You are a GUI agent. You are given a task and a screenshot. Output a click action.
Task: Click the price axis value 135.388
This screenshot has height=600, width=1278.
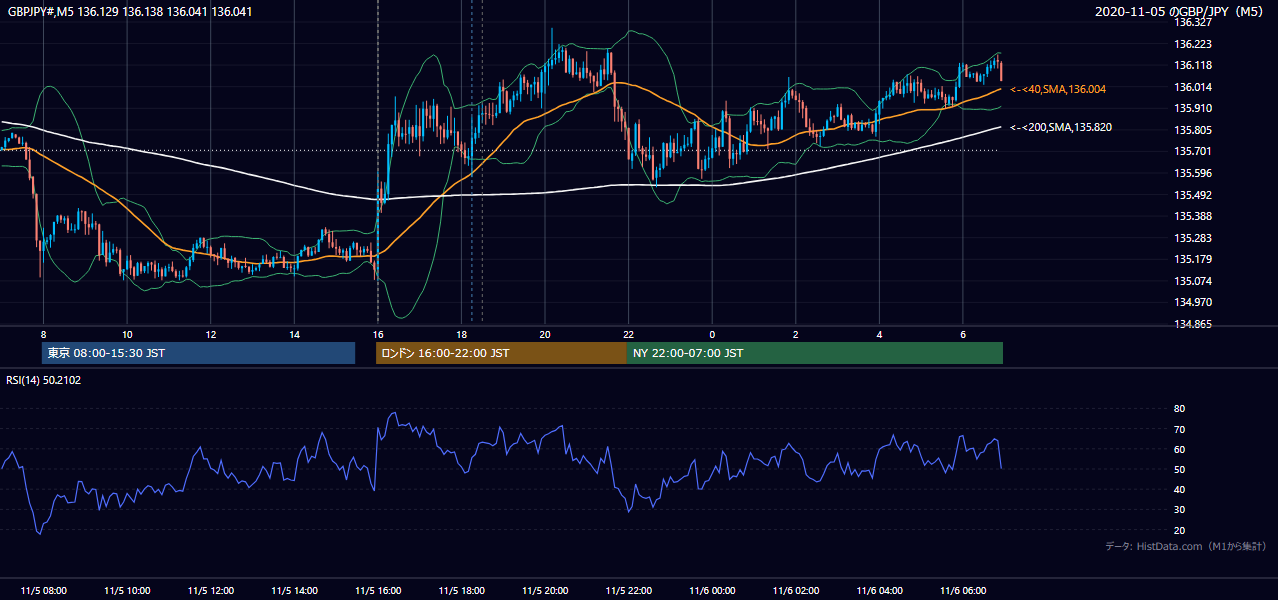pos(1191,216)
